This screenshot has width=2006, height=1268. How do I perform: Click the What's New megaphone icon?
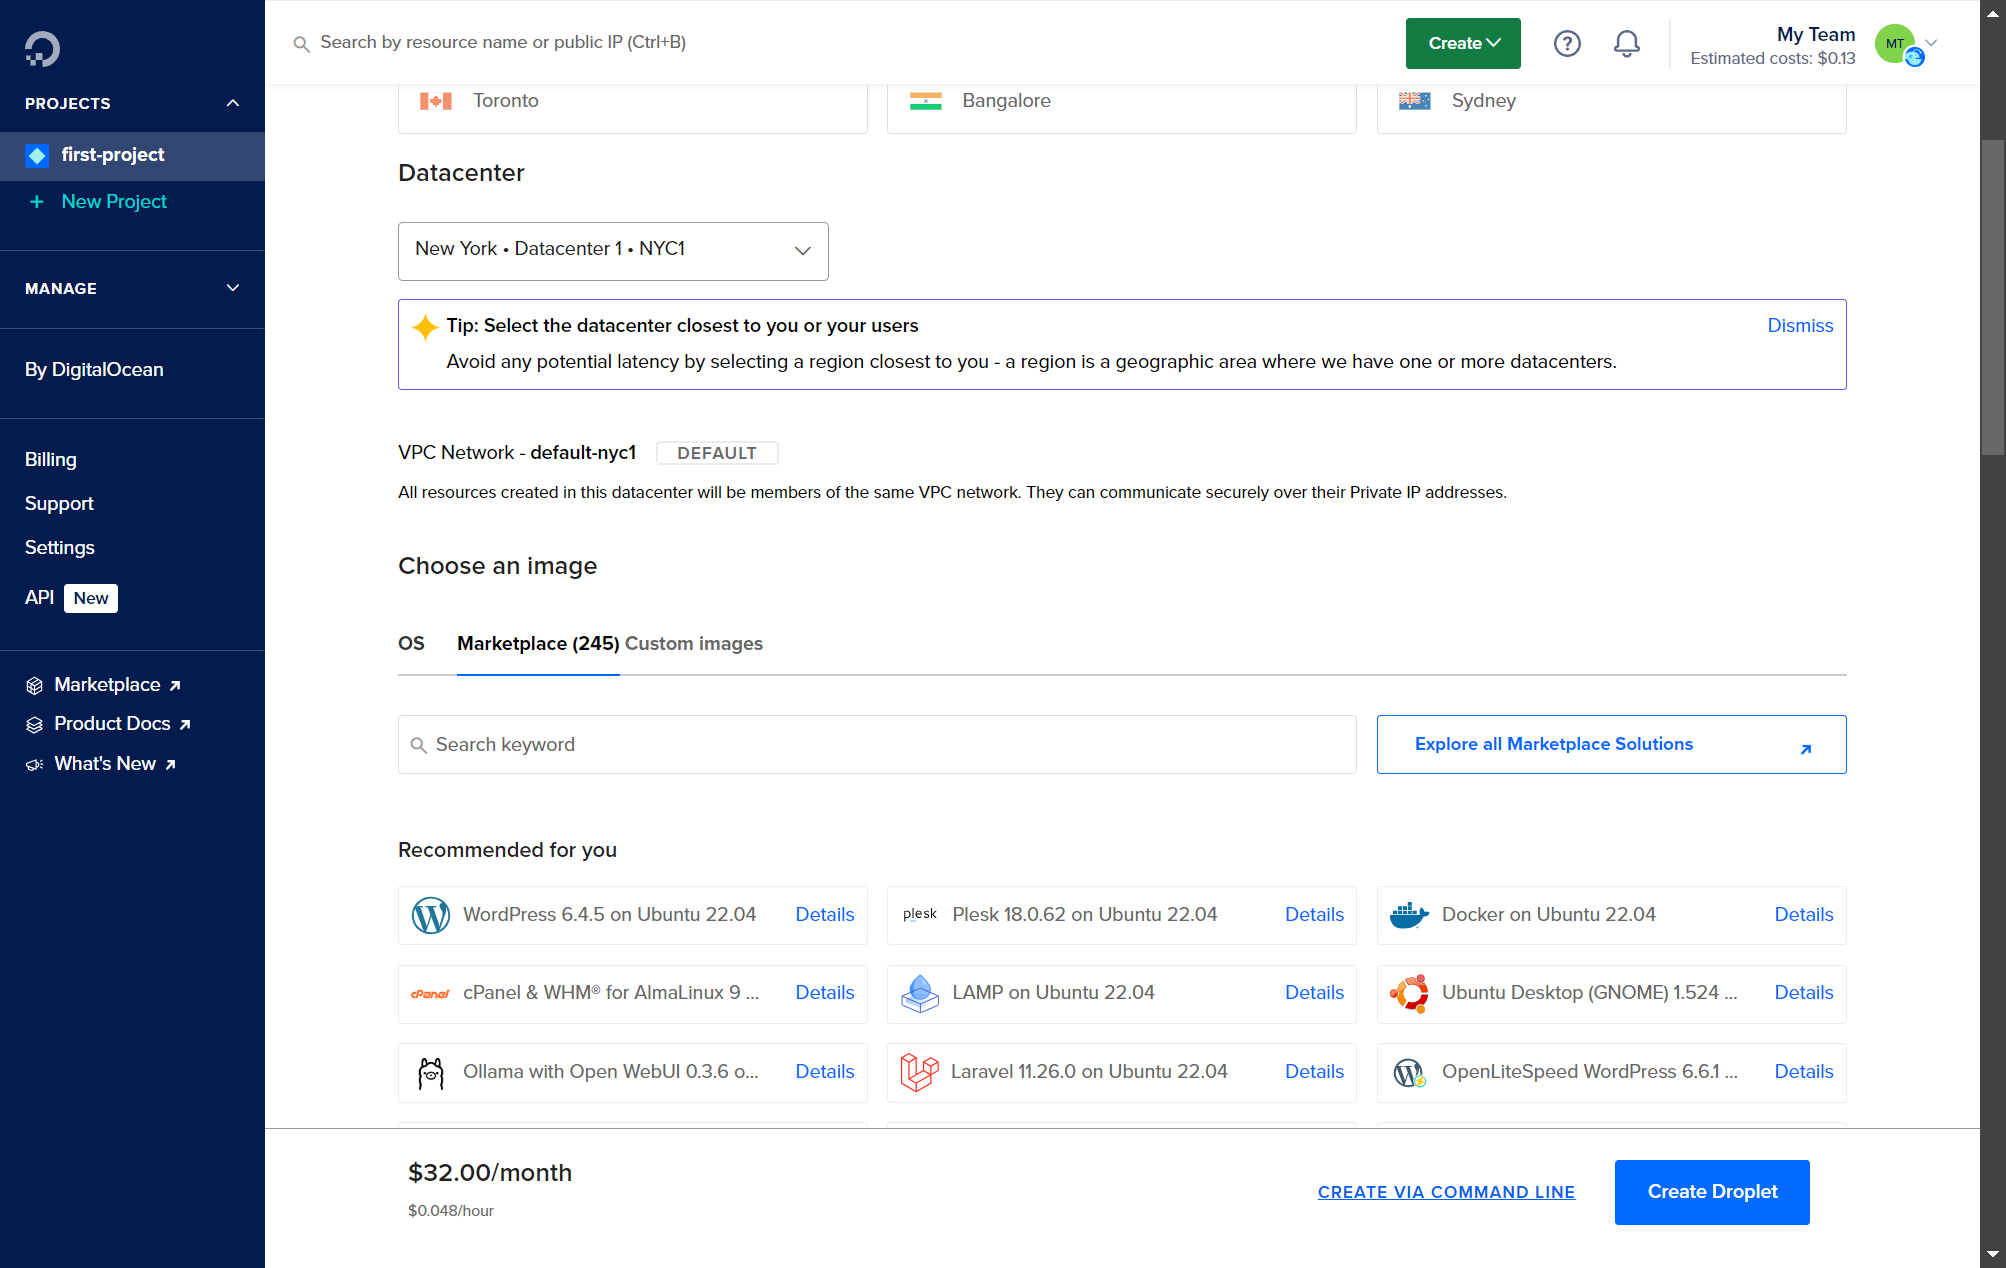34,764
